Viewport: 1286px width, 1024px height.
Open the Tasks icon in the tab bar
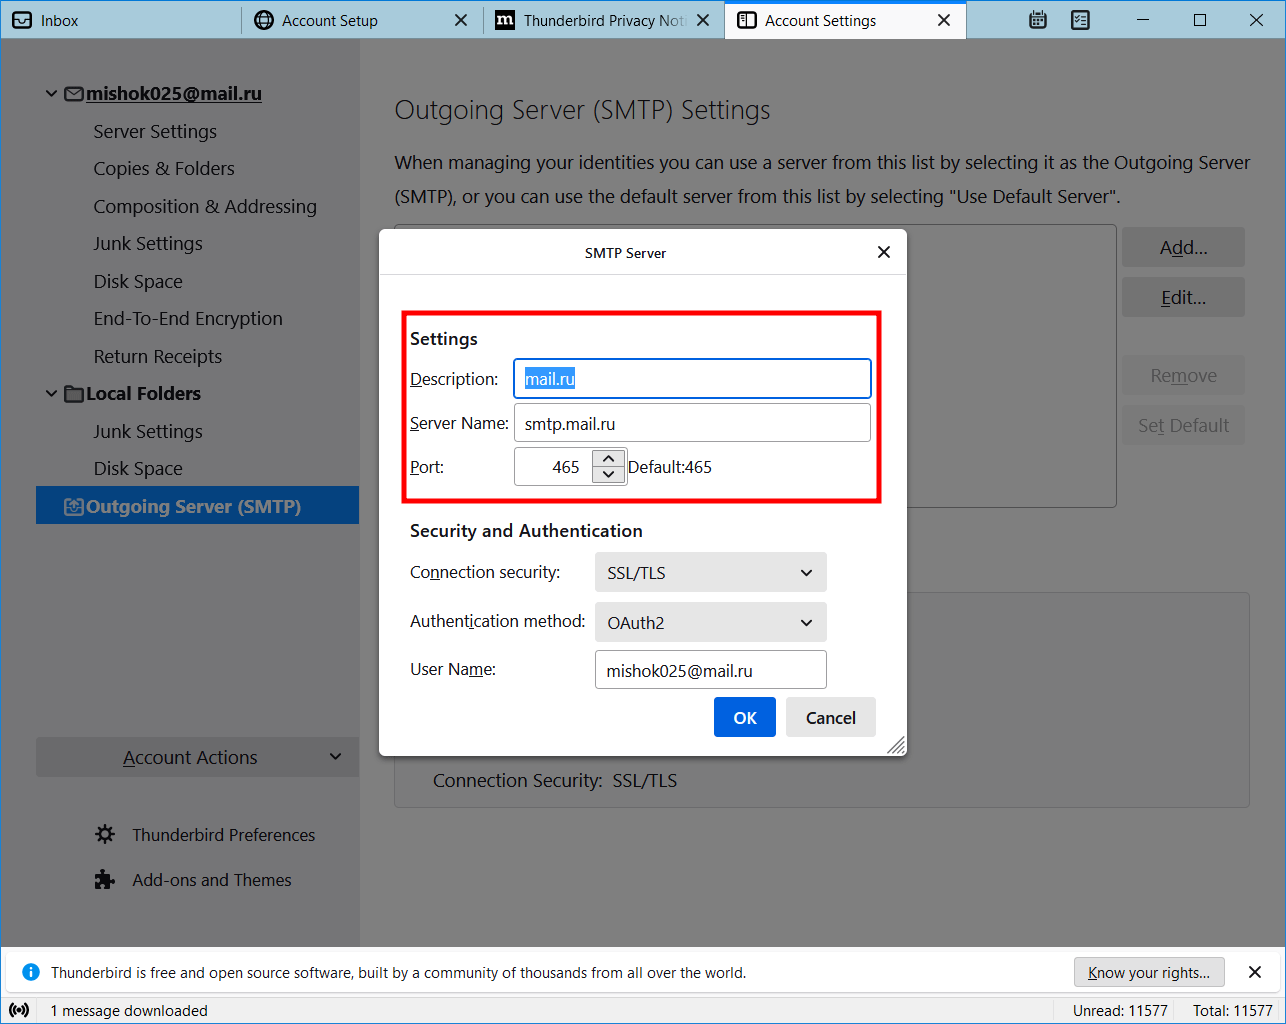[x=1080, y=20]
